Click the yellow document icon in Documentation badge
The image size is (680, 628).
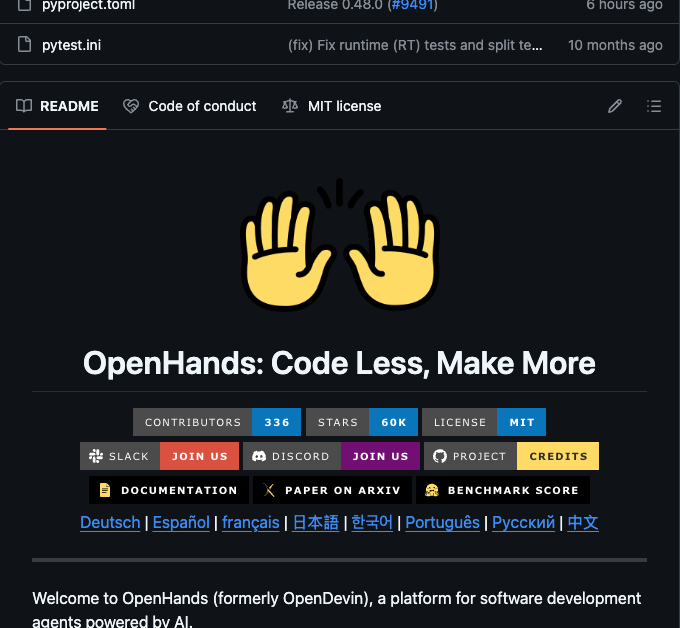(105, 490)
